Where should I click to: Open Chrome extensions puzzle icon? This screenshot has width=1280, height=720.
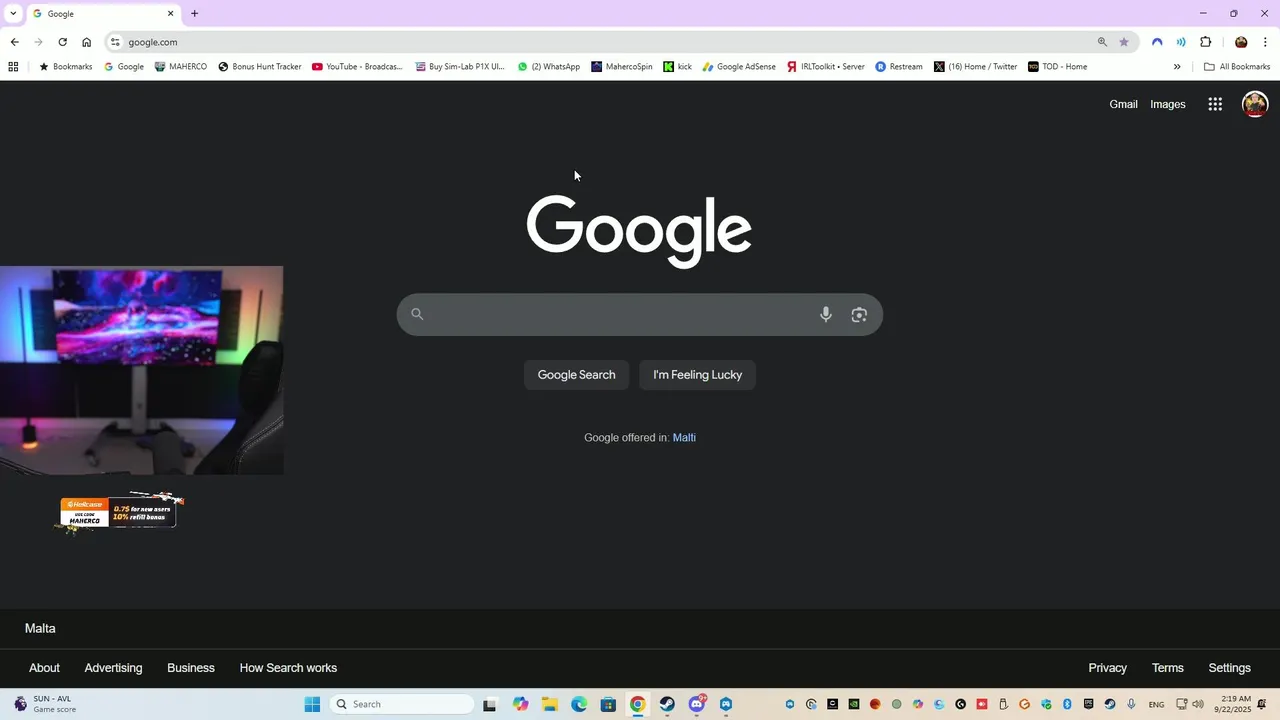coord(1205,42)
